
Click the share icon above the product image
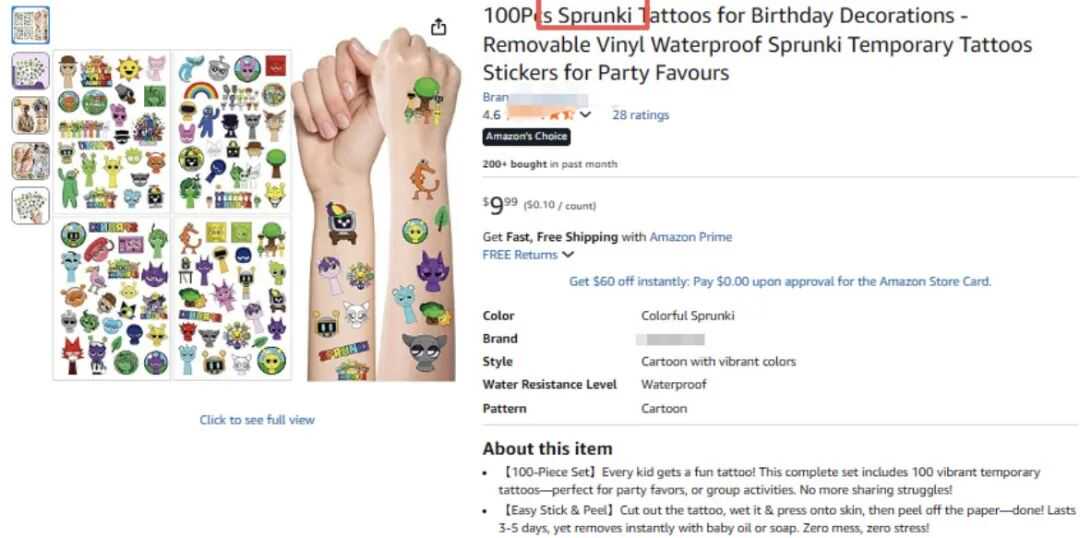click(438, 27)
